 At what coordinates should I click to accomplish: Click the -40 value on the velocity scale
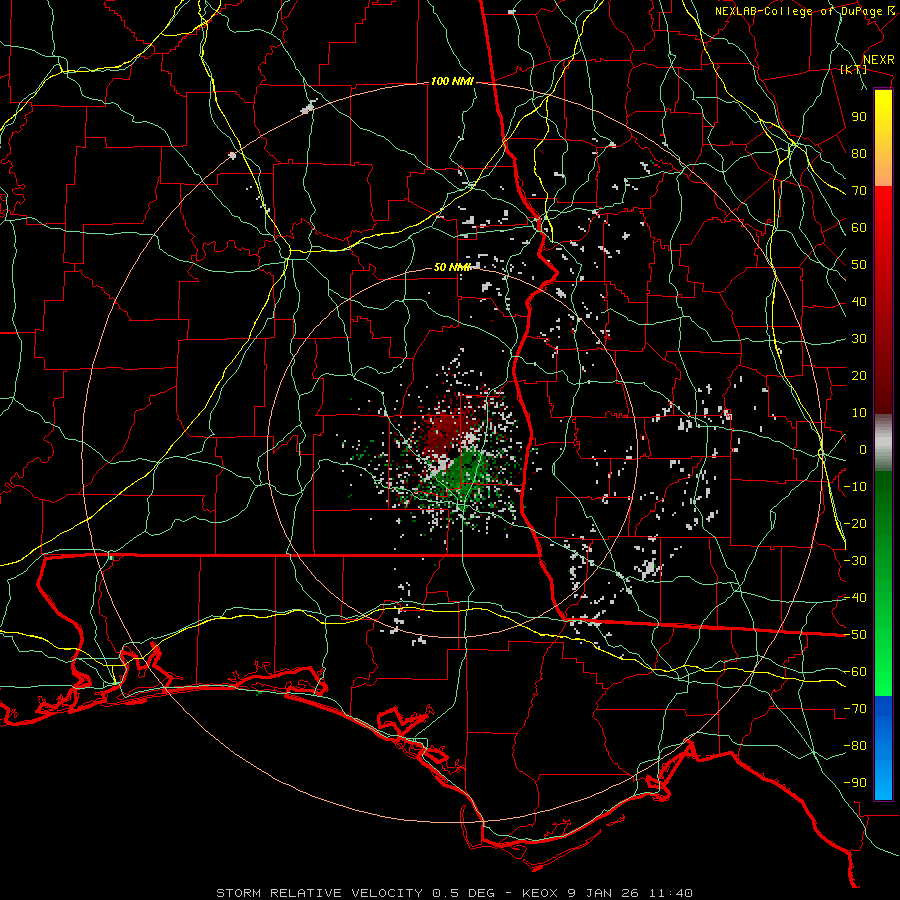pyautogui.click(x=855, y=598)
